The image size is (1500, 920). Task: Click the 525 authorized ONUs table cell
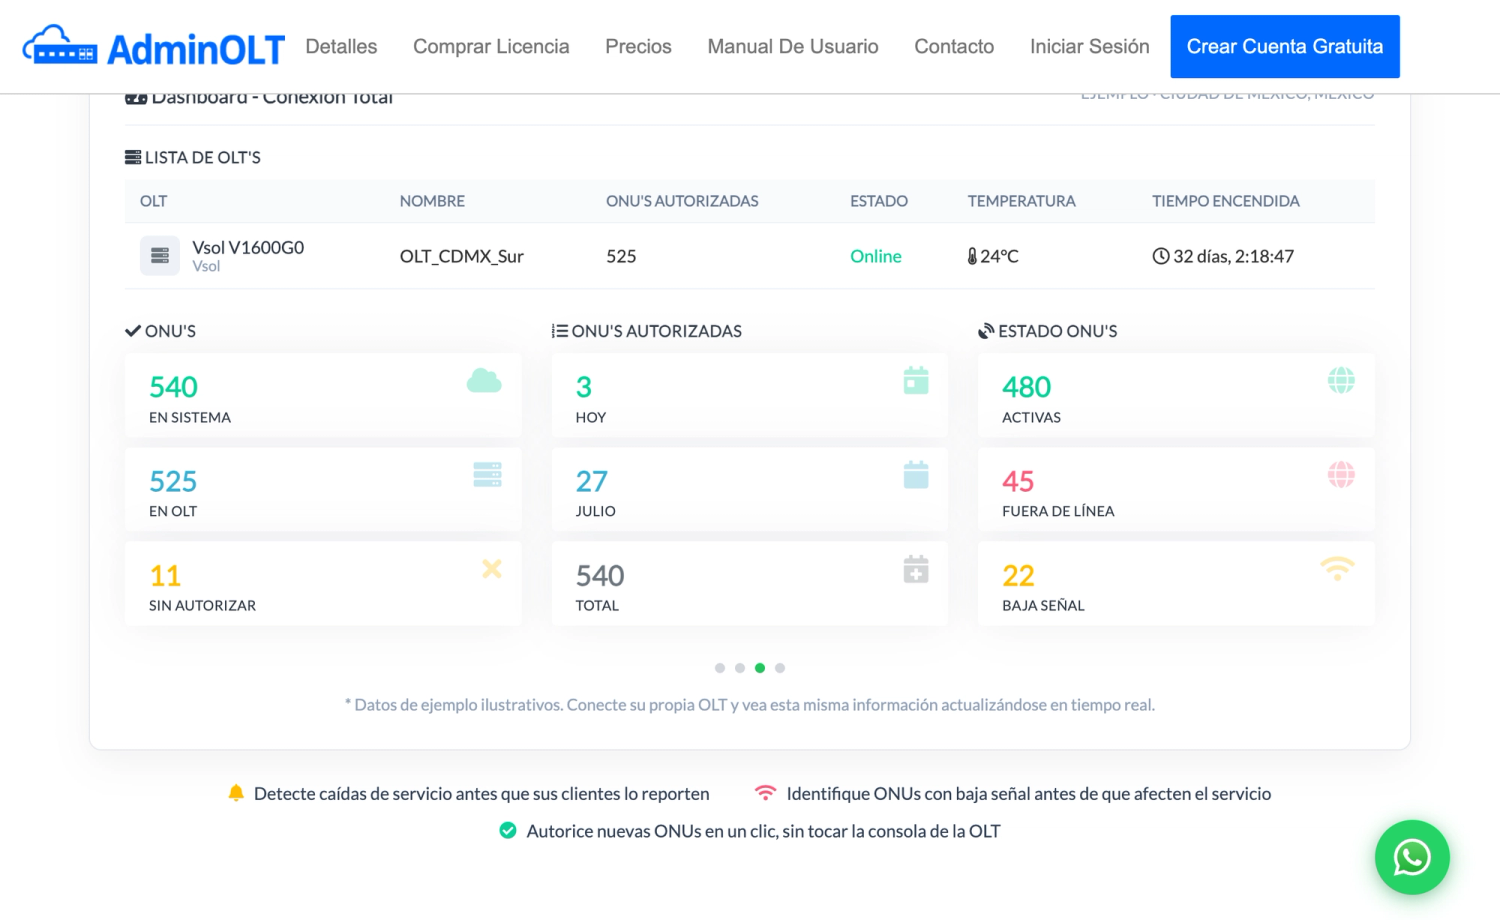click(621, 256)
